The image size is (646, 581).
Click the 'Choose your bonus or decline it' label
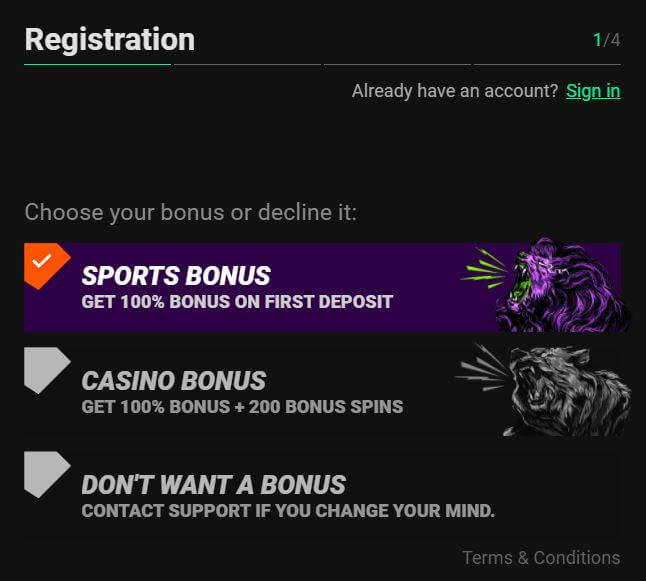190,213
